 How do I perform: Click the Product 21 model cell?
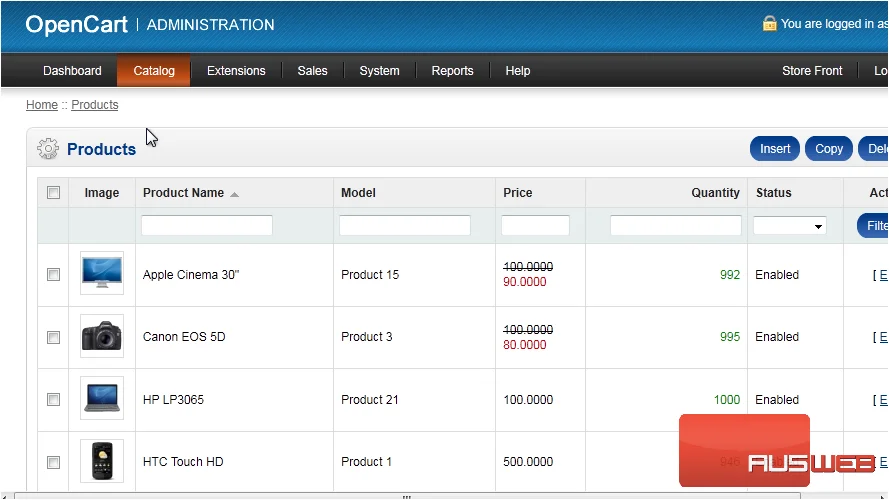370,400
